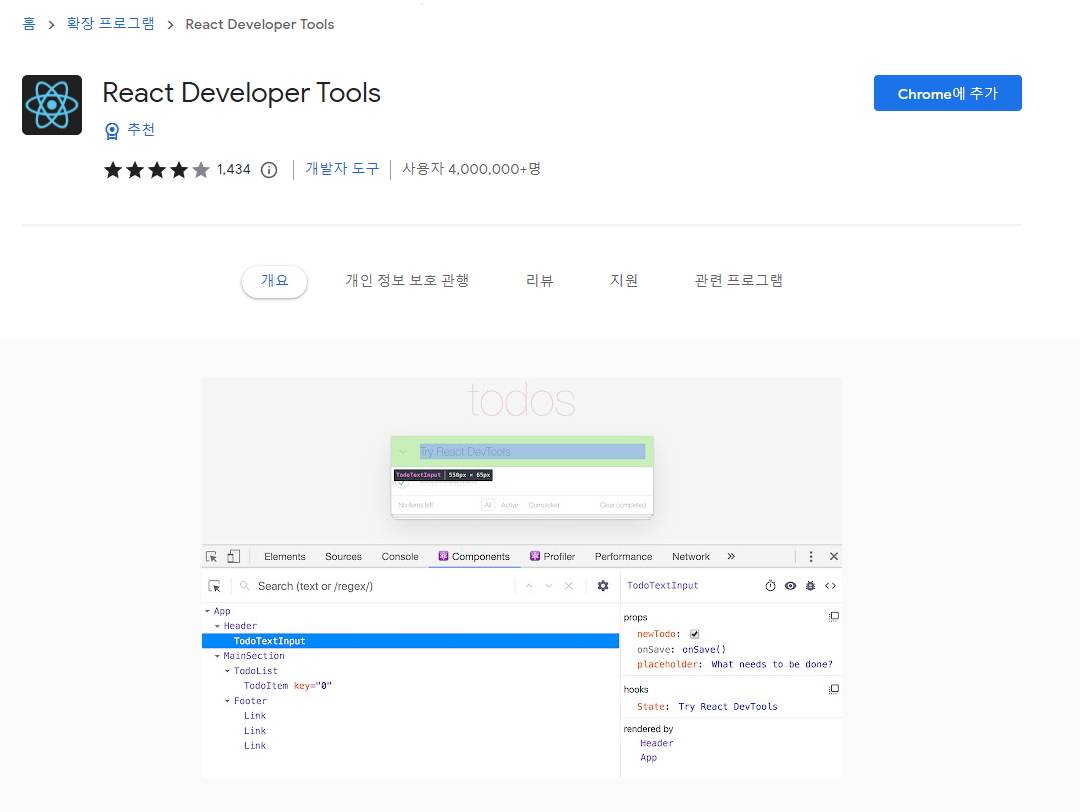Image resolution: width=1080 pixels, height=812 pixels.
Task: Switch to the Profiler tab
Action: coord(552,556)
